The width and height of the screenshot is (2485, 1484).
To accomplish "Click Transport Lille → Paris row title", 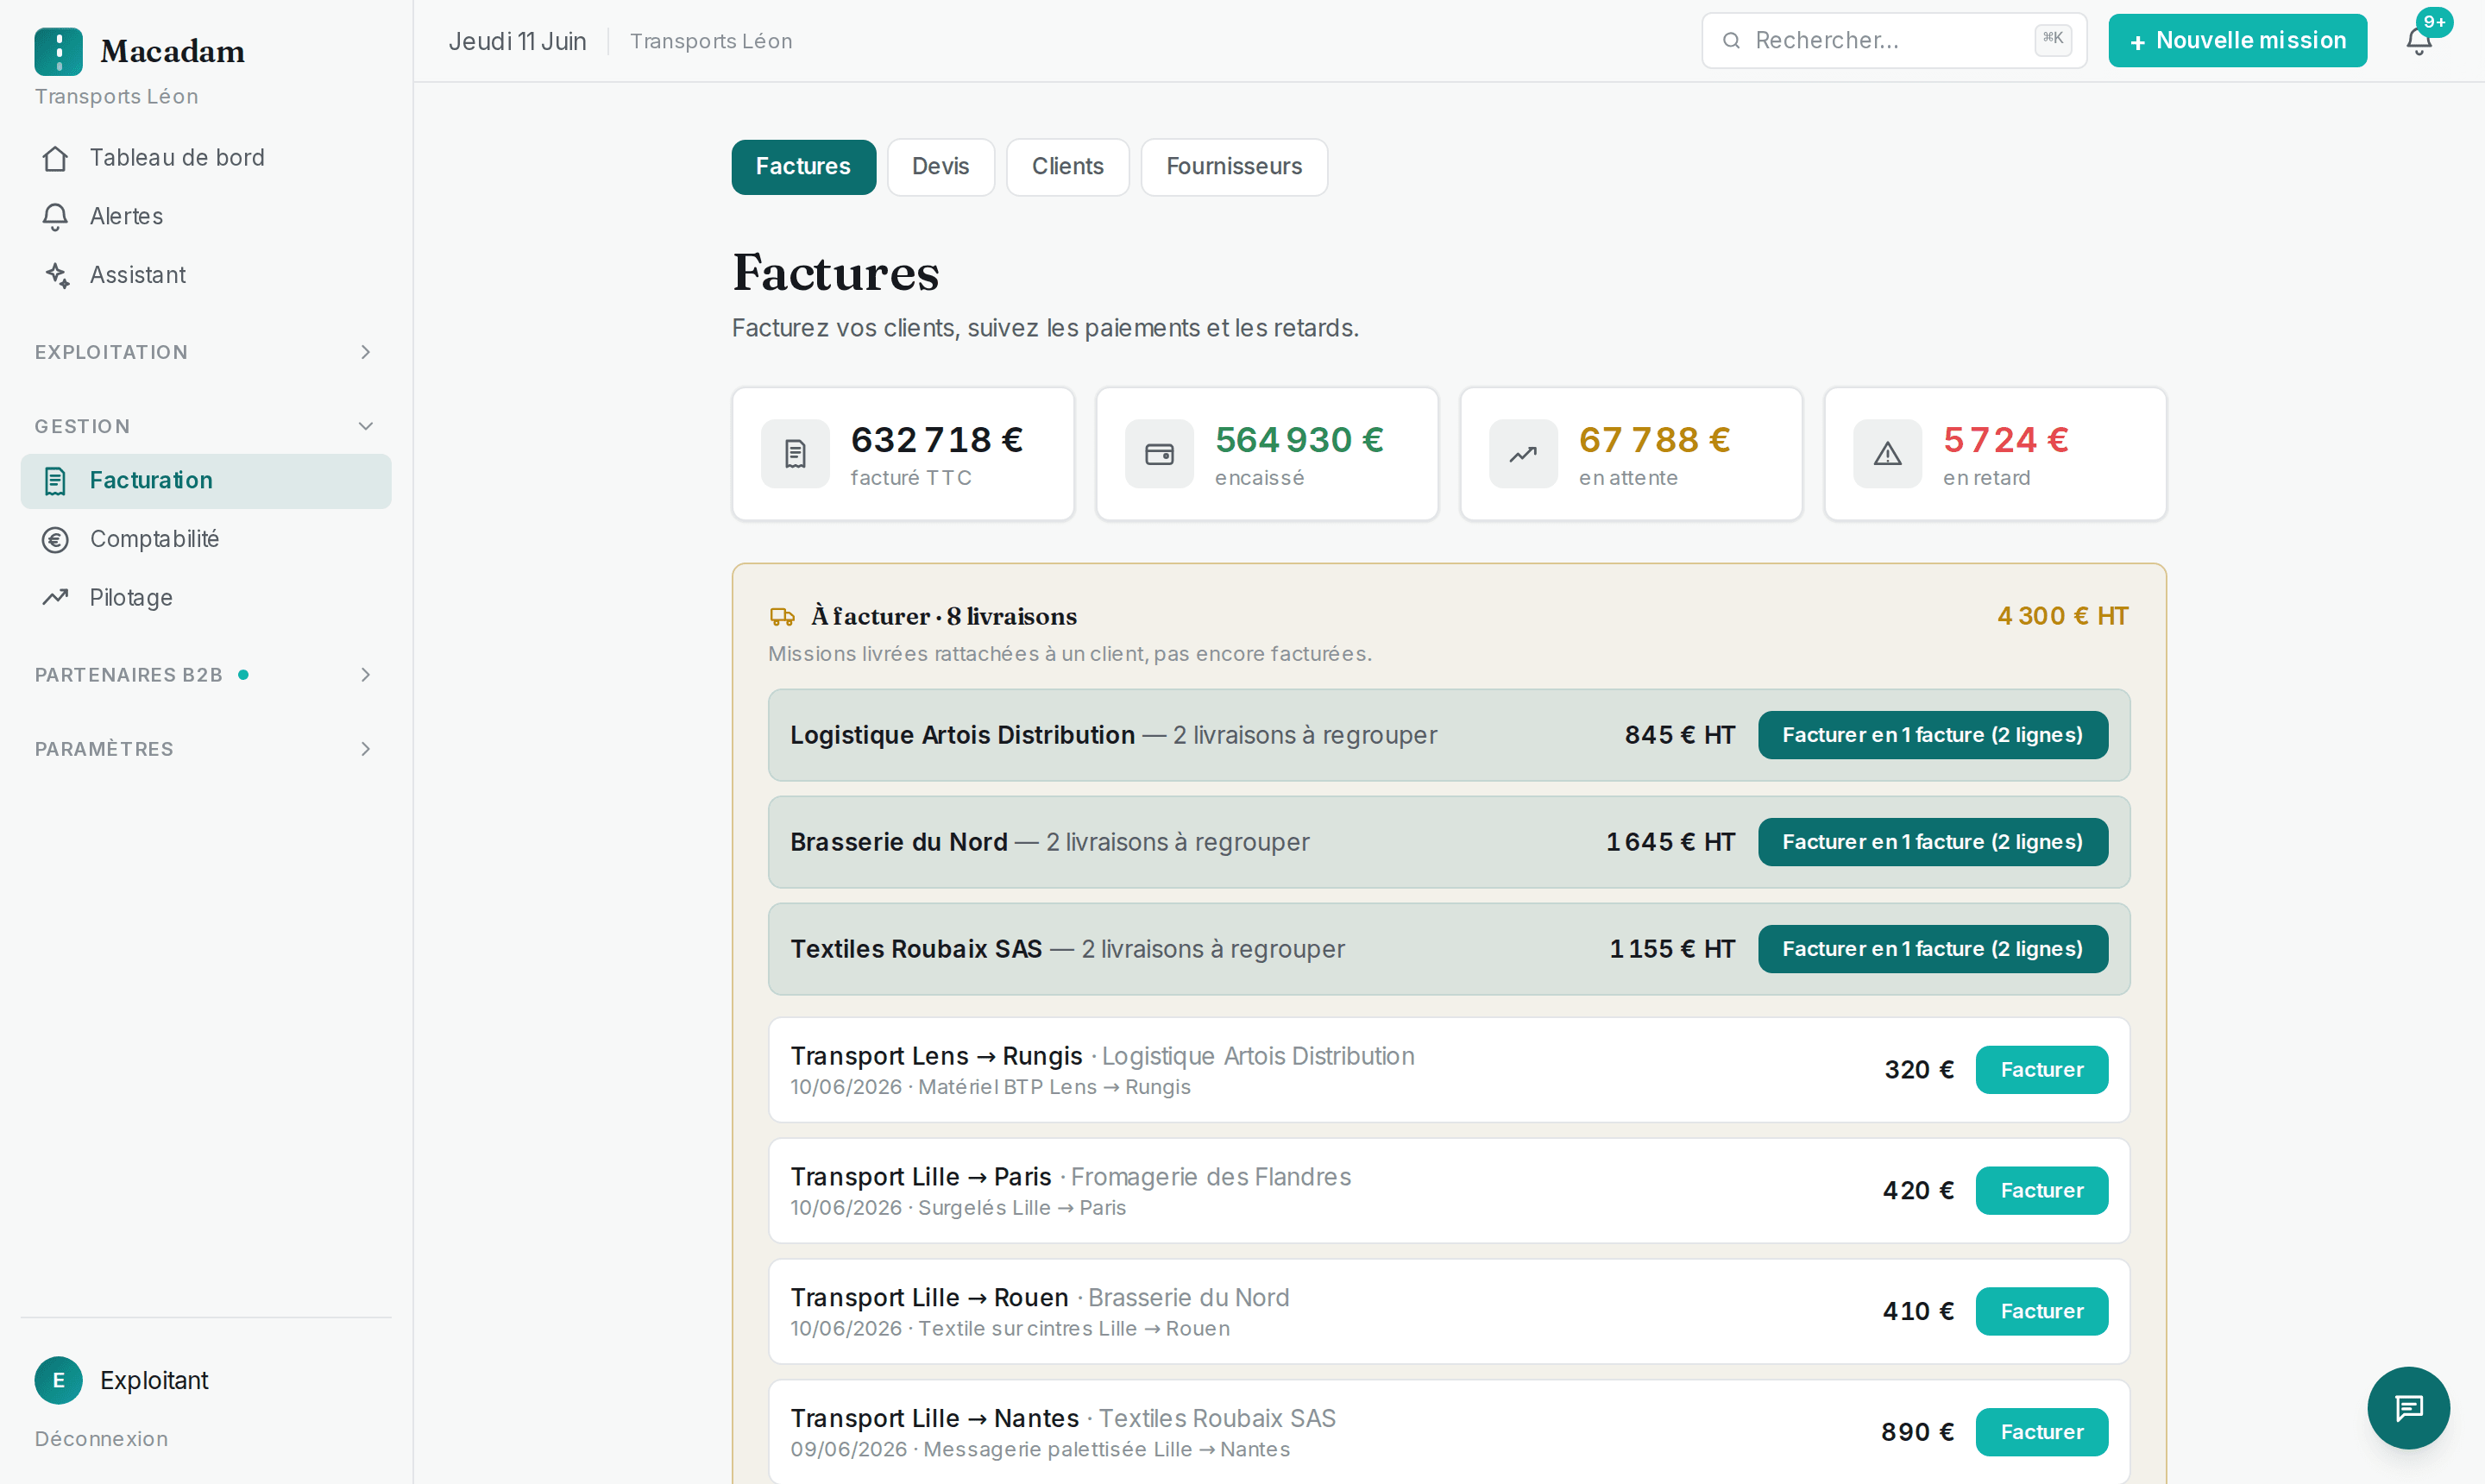I will pyautogui.click(x=920, y=1177).
